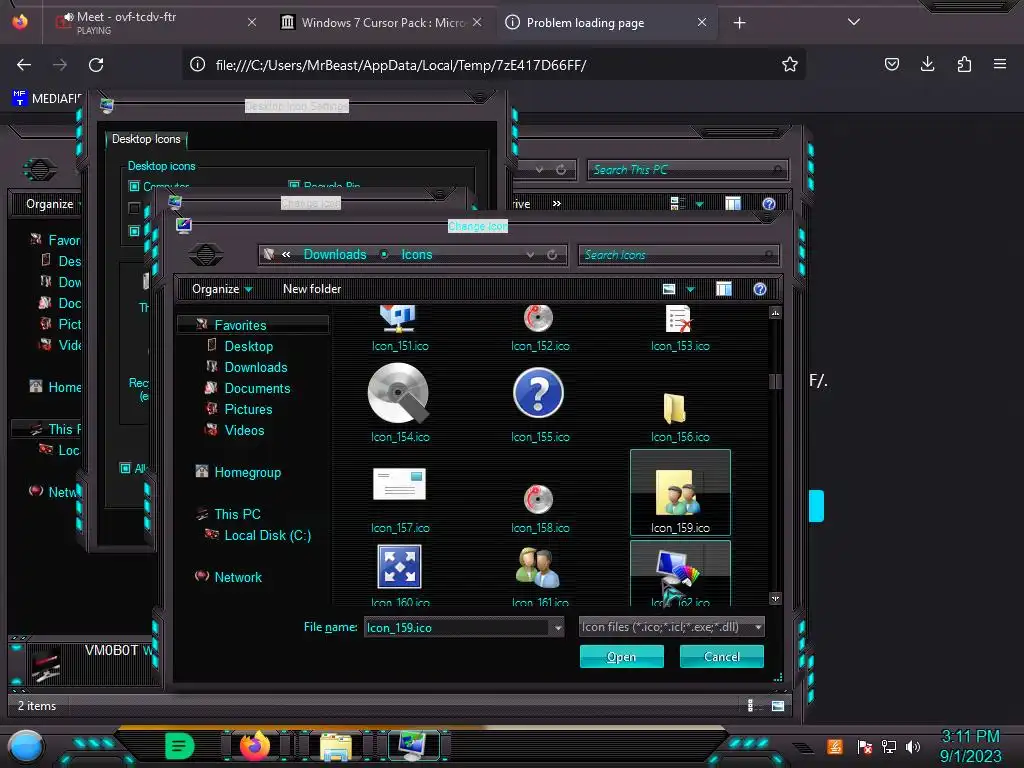This screenshot has height=768, width=1024.
Task: Open Organize menu in background This PC window
Action: point(52,204)
